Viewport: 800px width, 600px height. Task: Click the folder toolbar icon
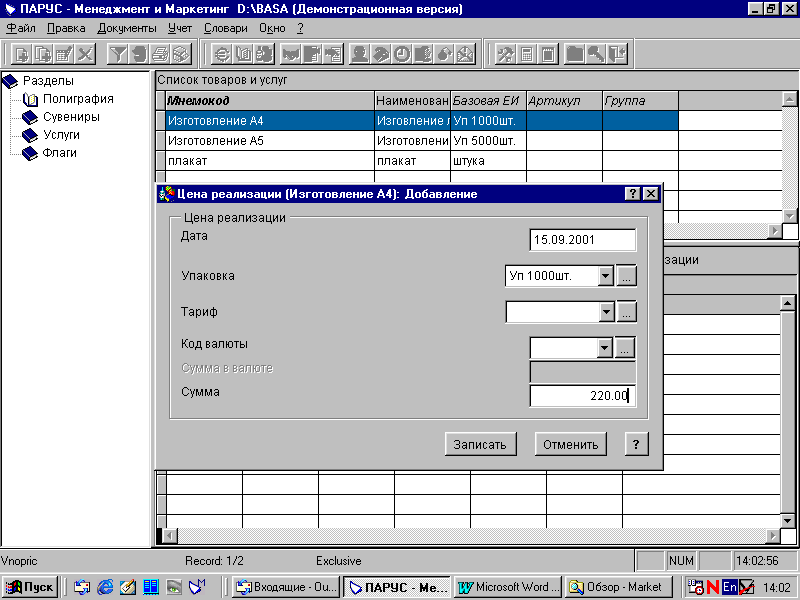tap(574, 54)
